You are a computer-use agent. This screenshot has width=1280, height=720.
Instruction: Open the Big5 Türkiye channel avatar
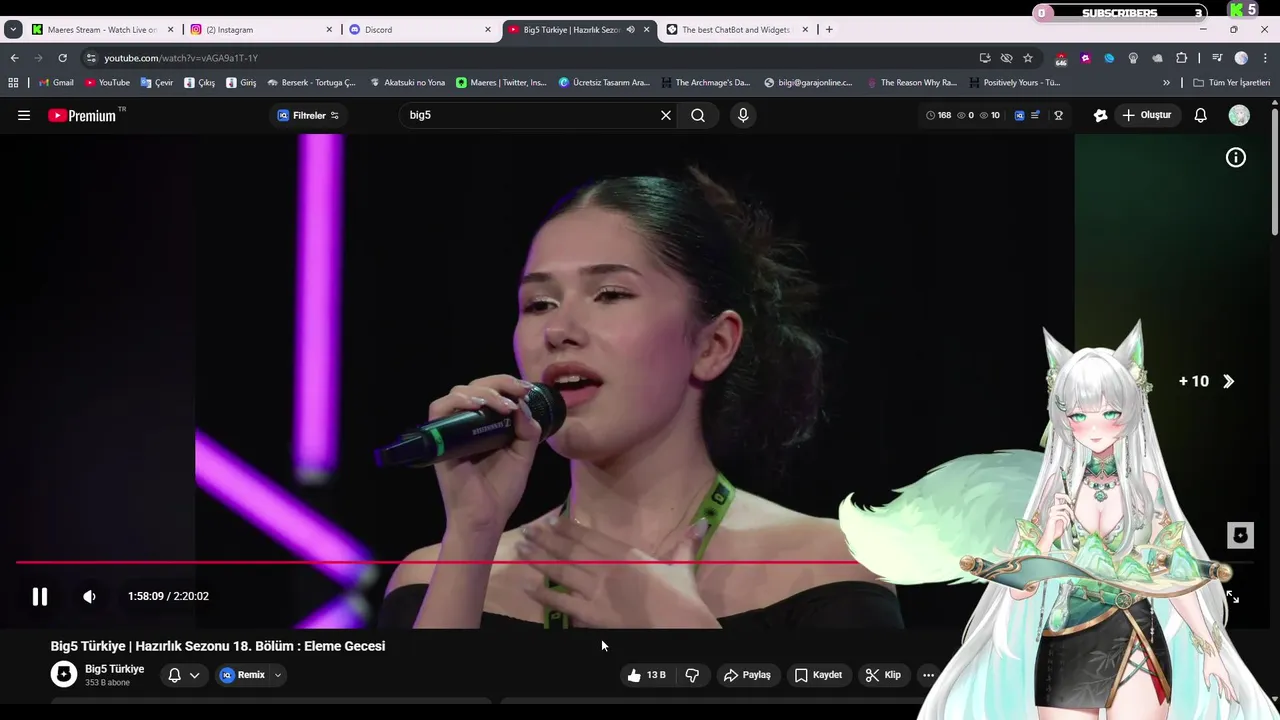[64, 674]
